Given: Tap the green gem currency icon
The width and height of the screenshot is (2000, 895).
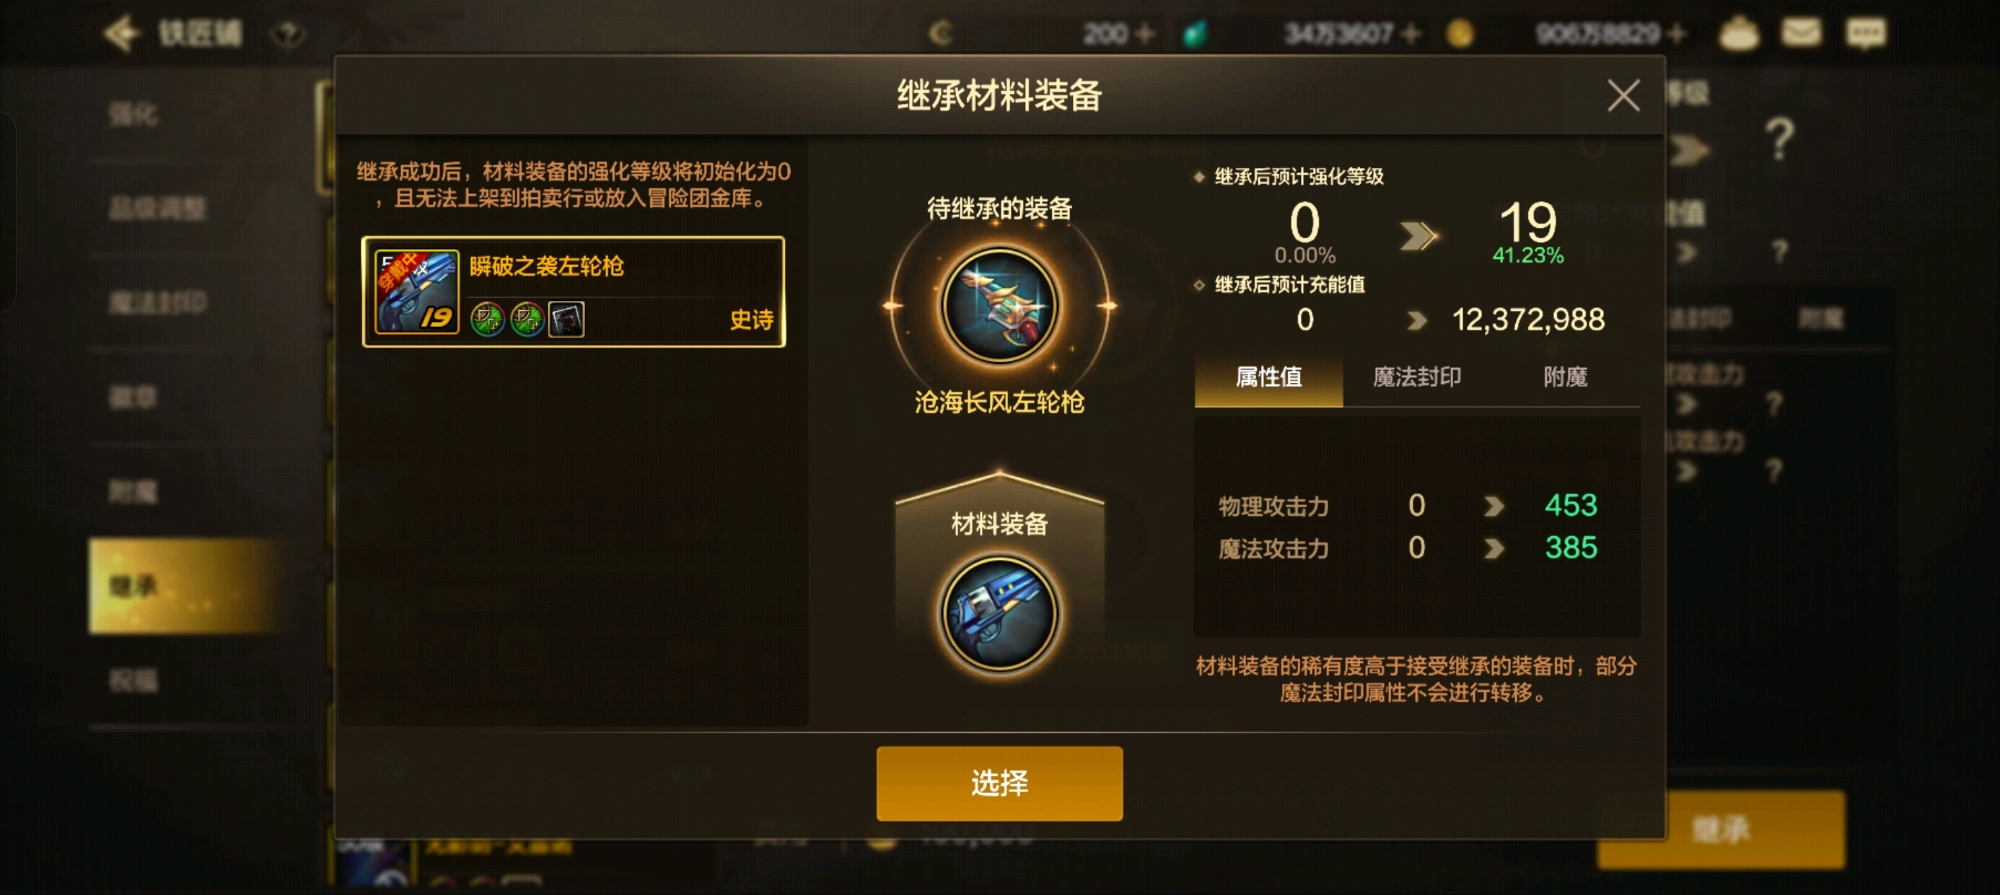Looking at the screenshot, I should 1194,34.
